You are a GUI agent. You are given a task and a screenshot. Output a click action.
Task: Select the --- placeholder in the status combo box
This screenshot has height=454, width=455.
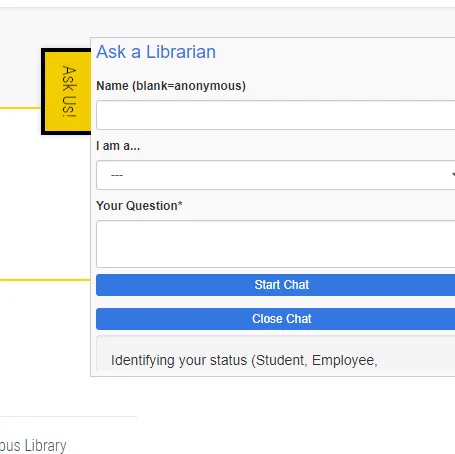(117, 175)
